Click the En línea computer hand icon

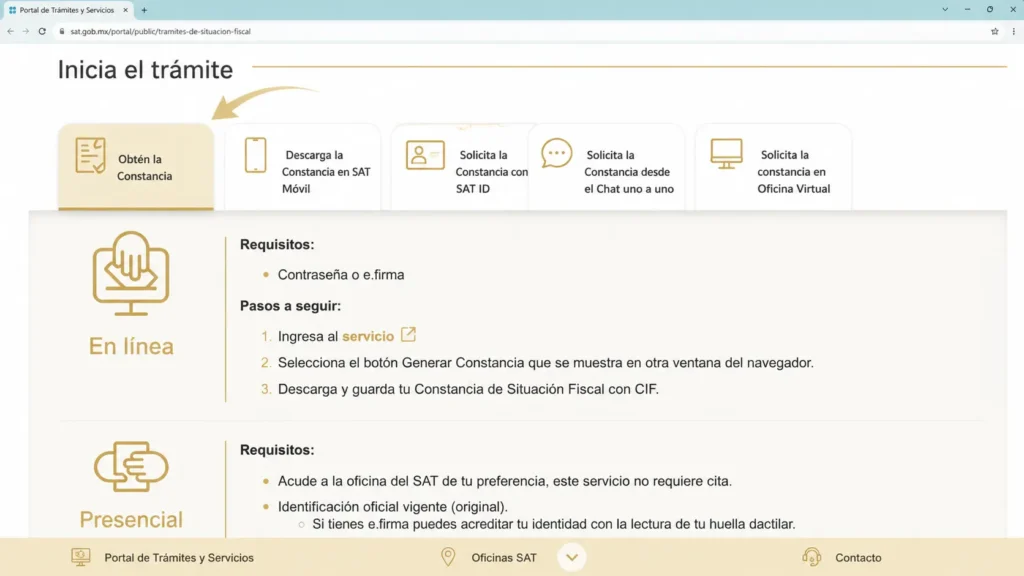[131, 273]
